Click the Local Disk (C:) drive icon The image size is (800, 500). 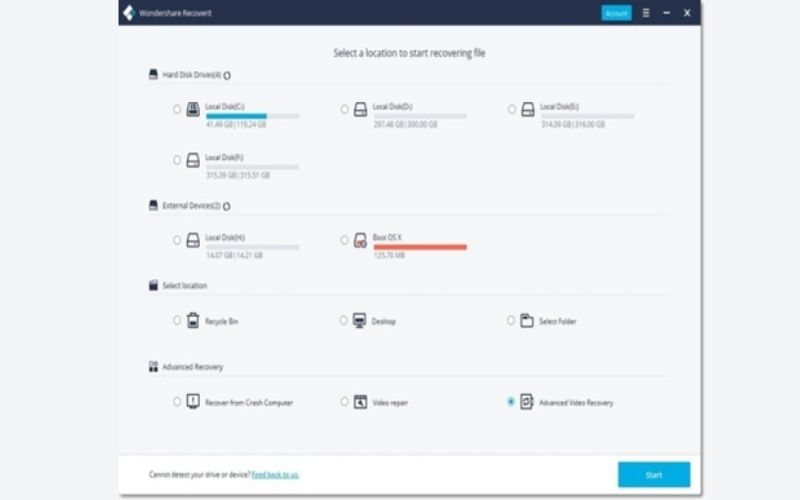tap(193, 109)
